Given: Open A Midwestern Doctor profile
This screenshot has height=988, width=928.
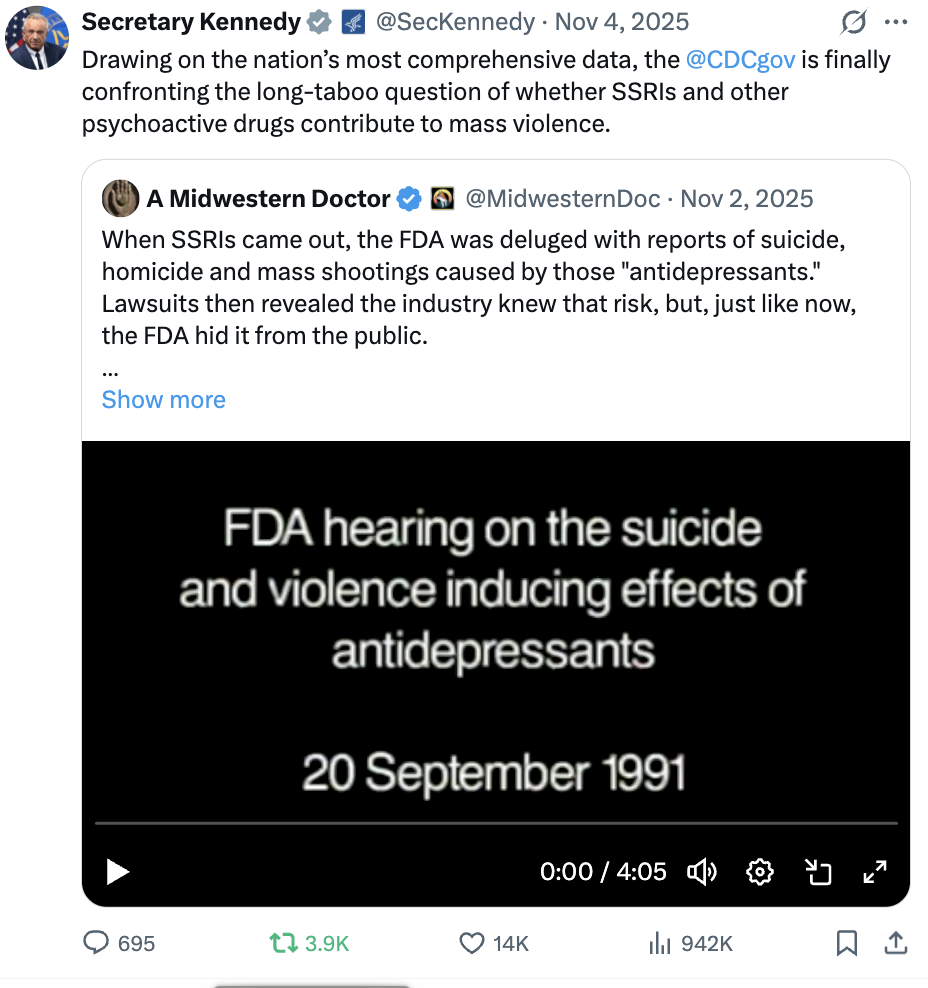Looking at the screenshot, I should (268, 198).
